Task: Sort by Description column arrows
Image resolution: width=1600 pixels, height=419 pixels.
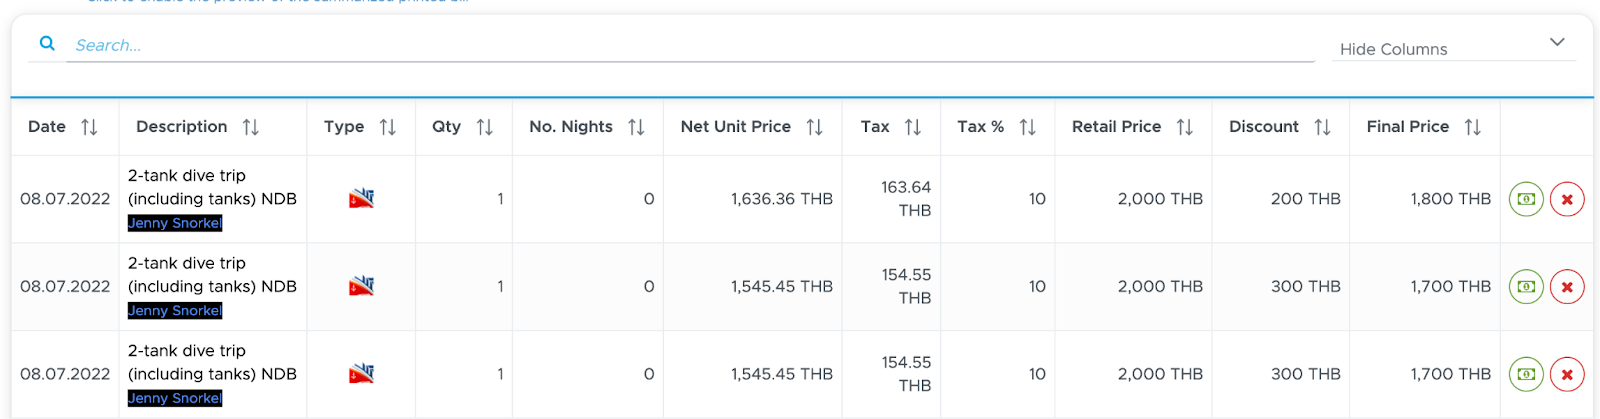Action: pos(251,127)
